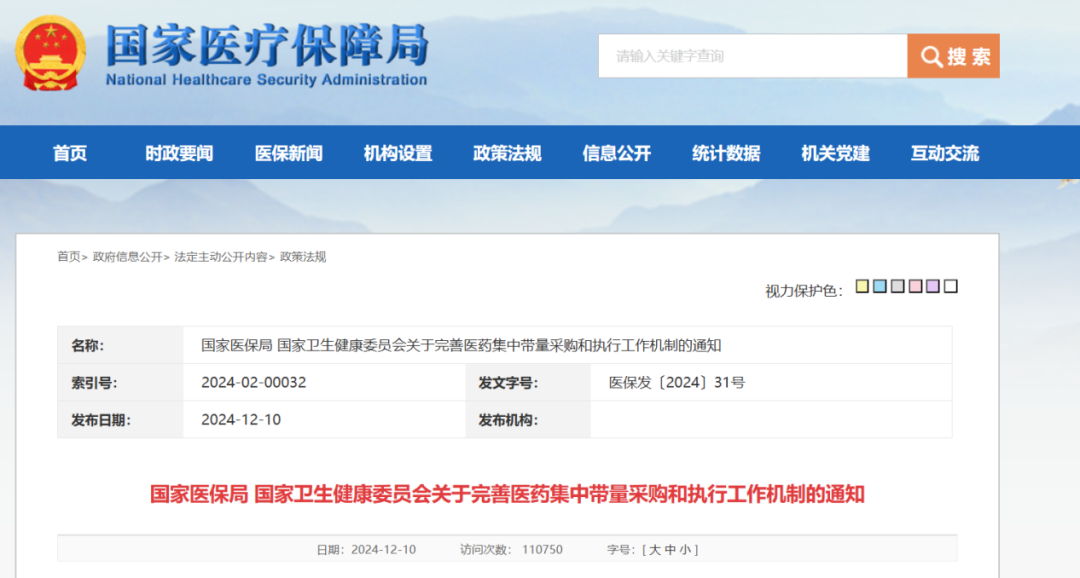Open the 机关党建 menu item
The width and height of the screenshot is (1080, 578).
835,153
